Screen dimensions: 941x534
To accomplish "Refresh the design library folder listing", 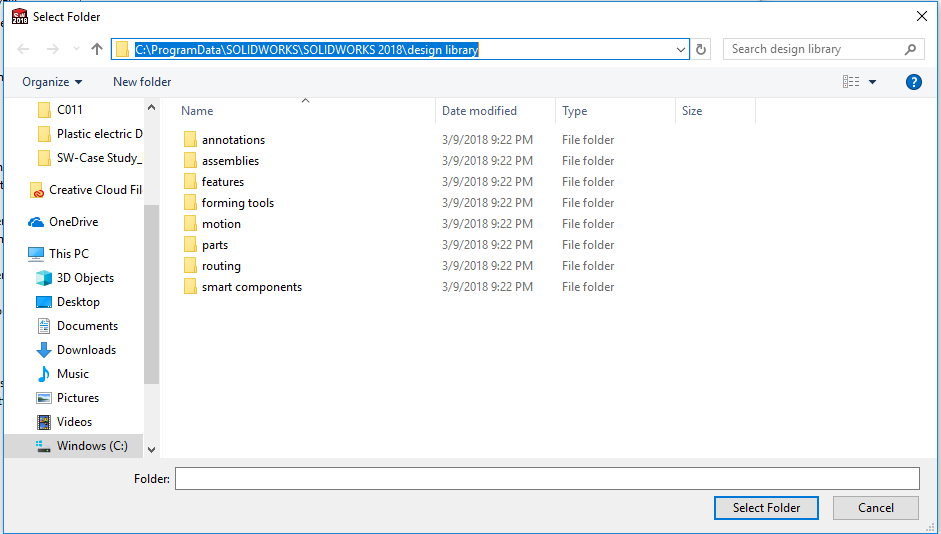I will (x=700, y=49).
